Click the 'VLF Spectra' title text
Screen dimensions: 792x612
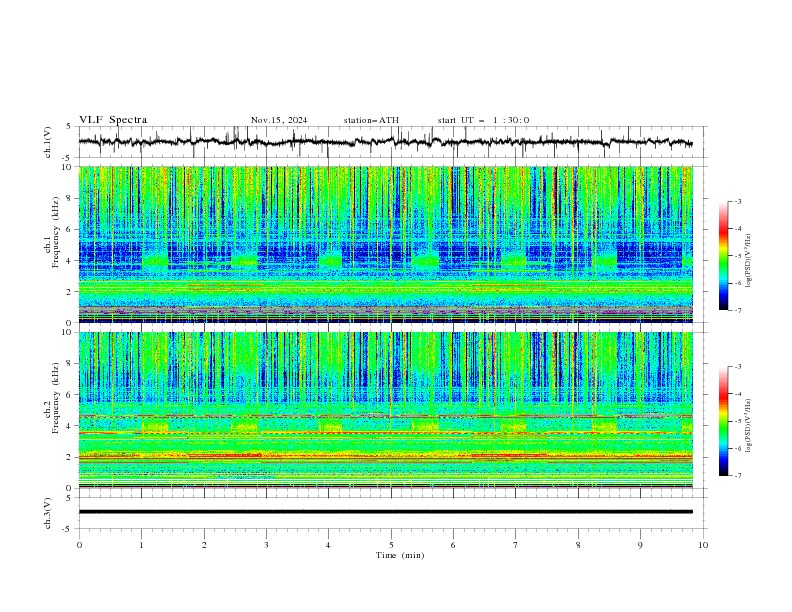pyautogui.click(x=113, y=120)
